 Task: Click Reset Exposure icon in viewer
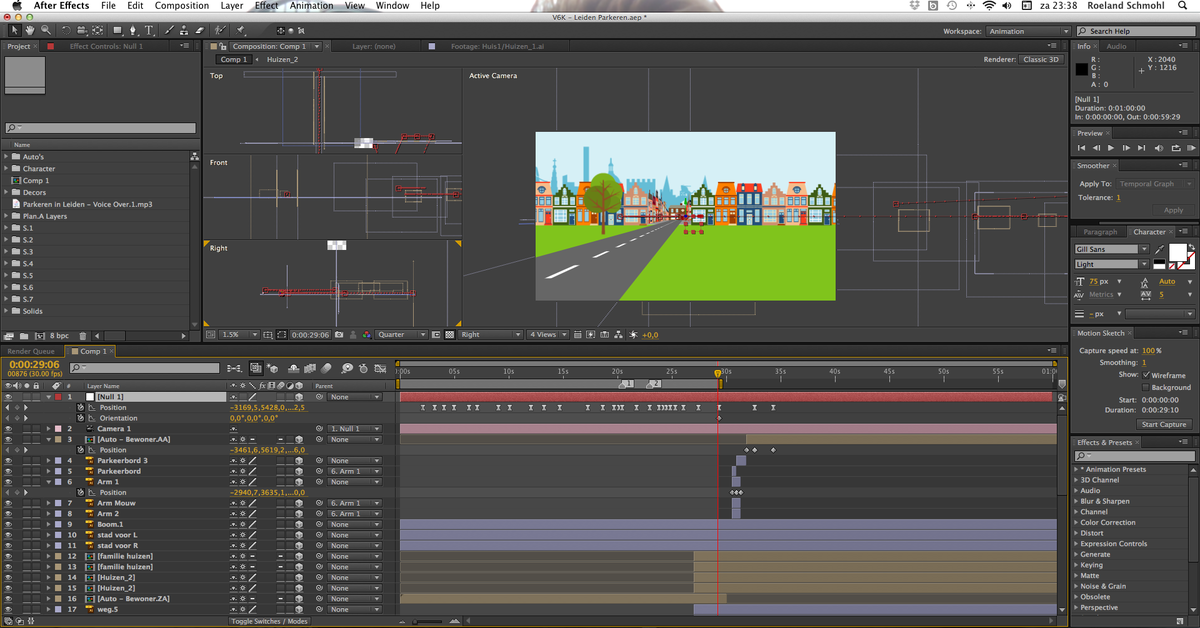(x=633, y=334)
